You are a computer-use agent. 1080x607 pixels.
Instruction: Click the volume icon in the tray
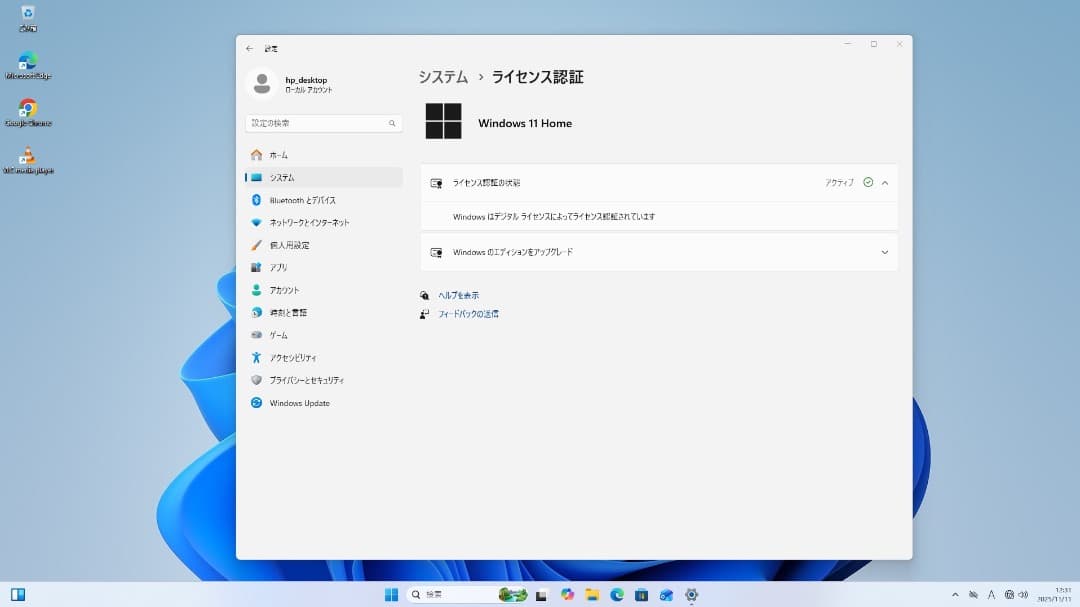click(x=1024, y=595)
